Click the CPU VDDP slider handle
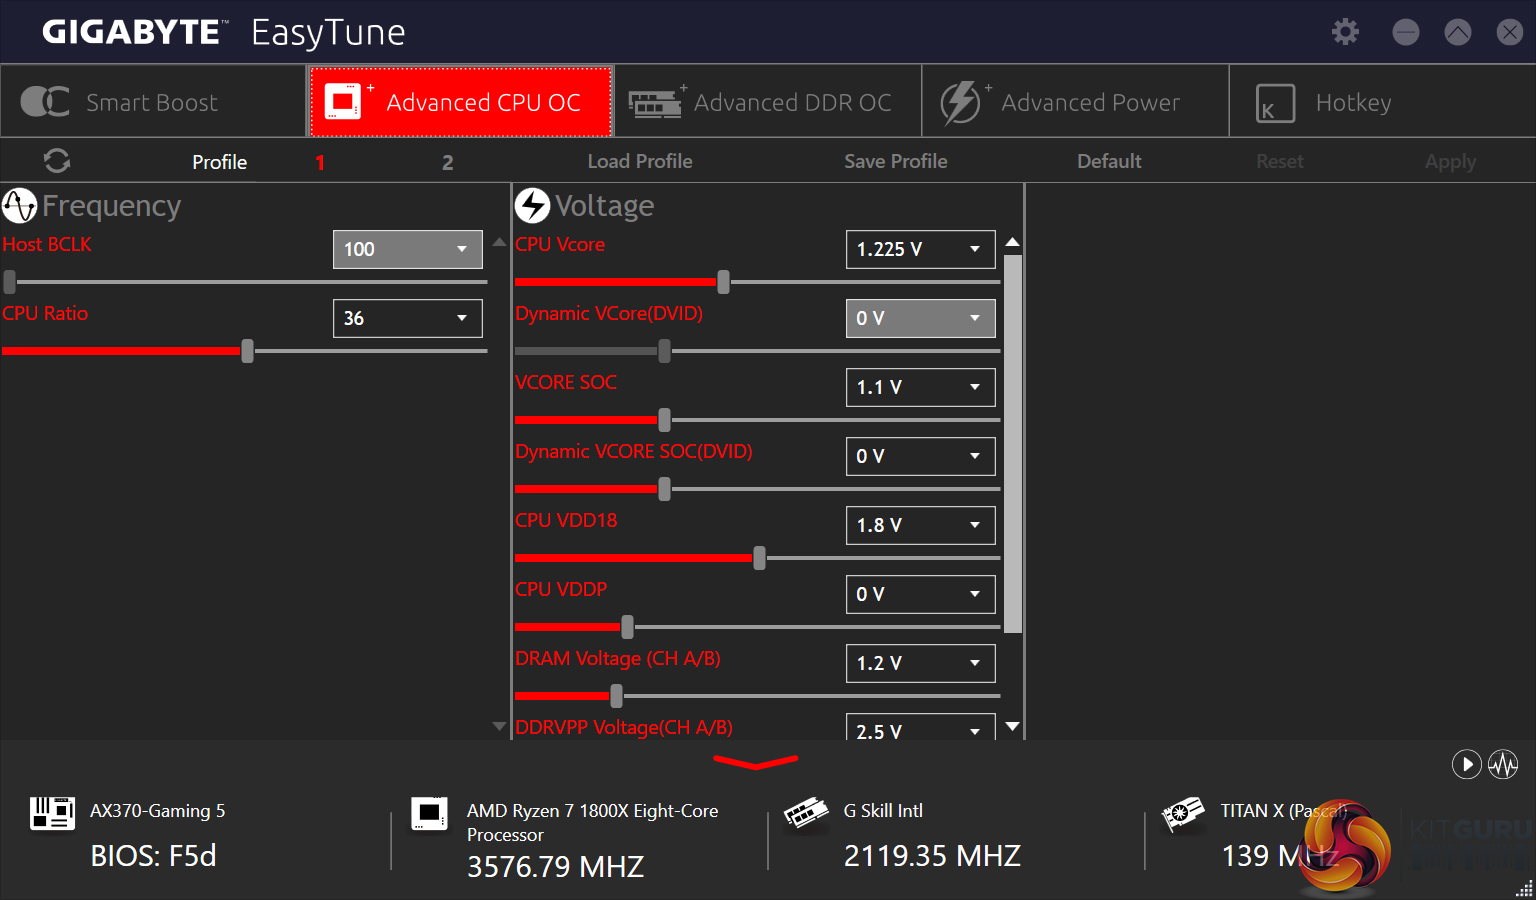This screenshot has height=900, width=1536. [x=627, y=627]
